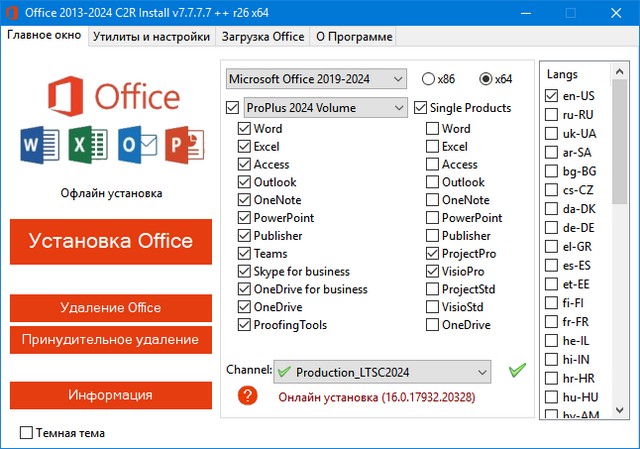The height and width of the screenshot is (449, 640).
Task: Click the Office logo at the top
Action: pos(111,96)
